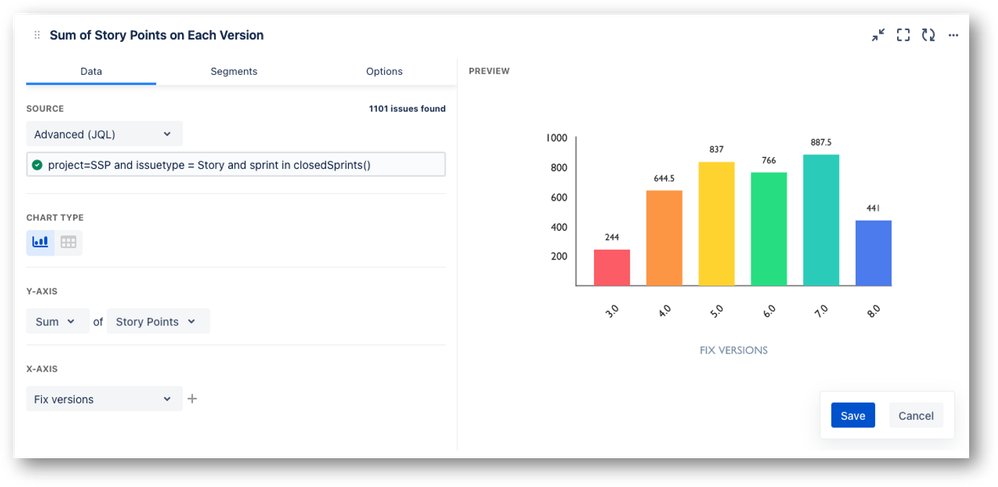
Task: Open the Advanced (JQL) source dropdown
Action: click(104, 134)
